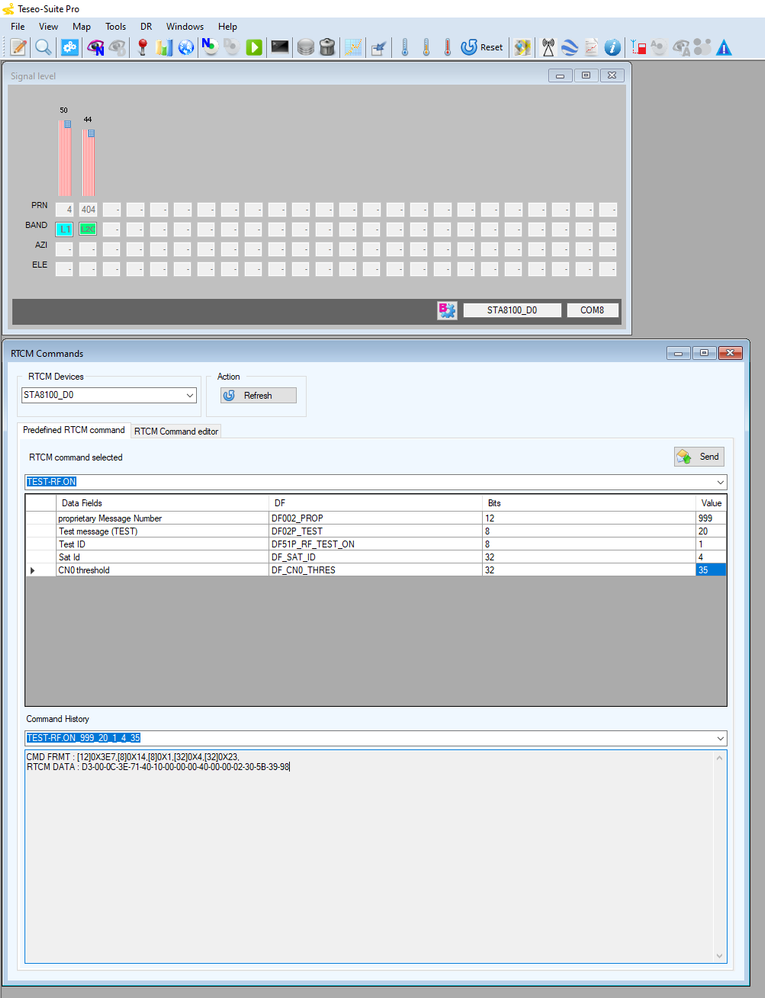Open the Tools menu
This screenshot has height=998, width=765.
115,27
